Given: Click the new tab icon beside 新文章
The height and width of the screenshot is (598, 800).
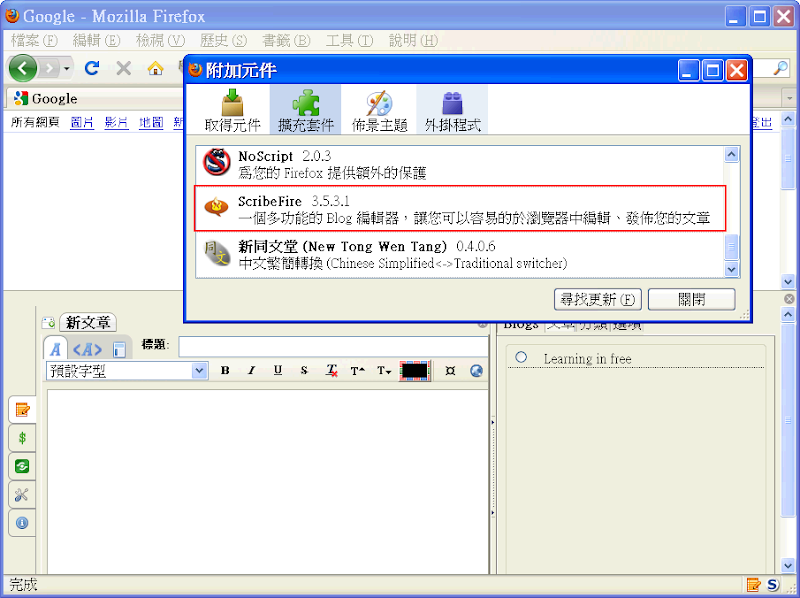Looking at the screenshot, I should 48,322.
